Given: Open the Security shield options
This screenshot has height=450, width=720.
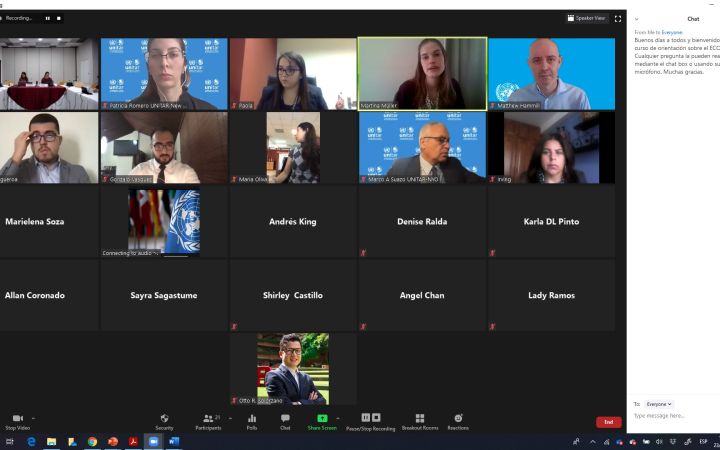Looking at the screenshot, I should (x=164, y=418).
